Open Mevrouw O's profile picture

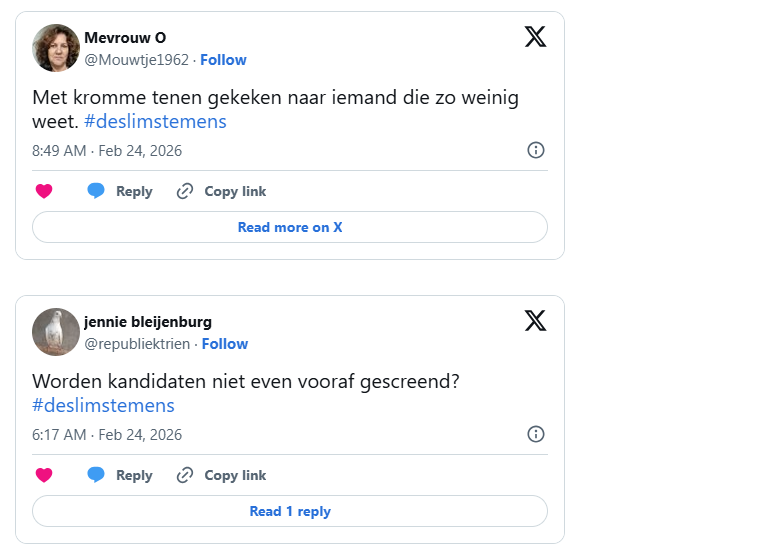(x=56, y=48)
